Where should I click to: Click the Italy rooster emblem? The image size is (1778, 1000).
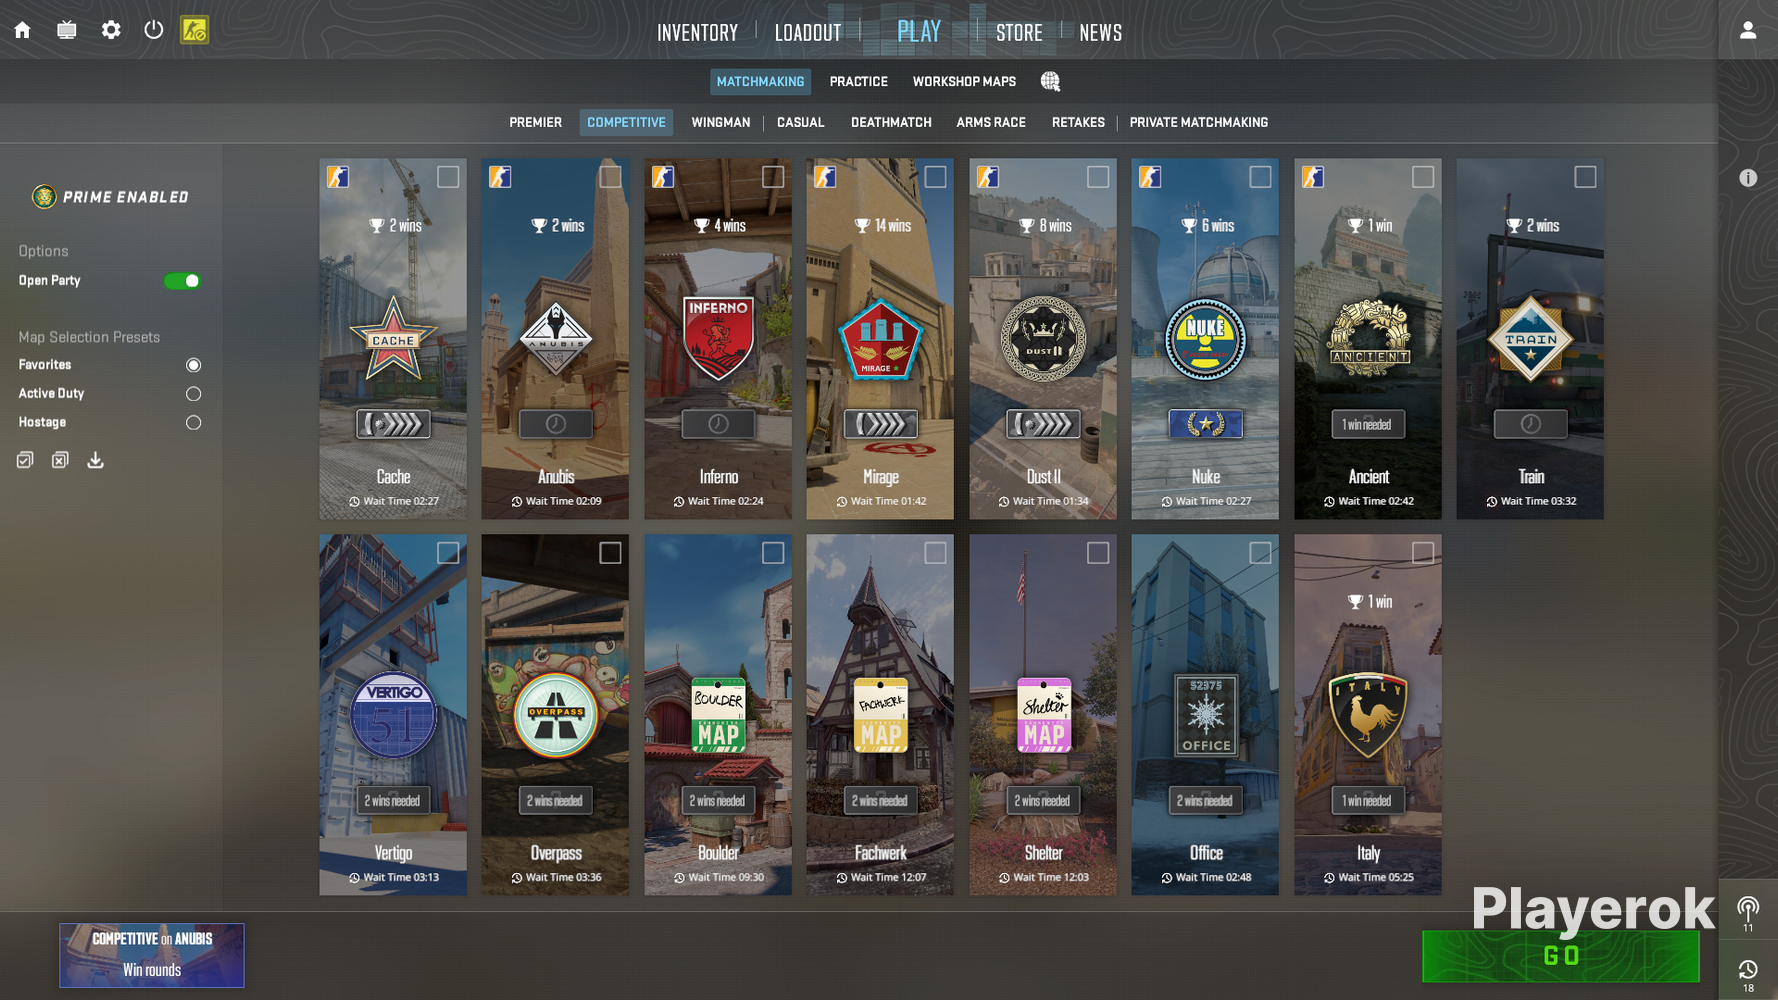coord(1368,715)
